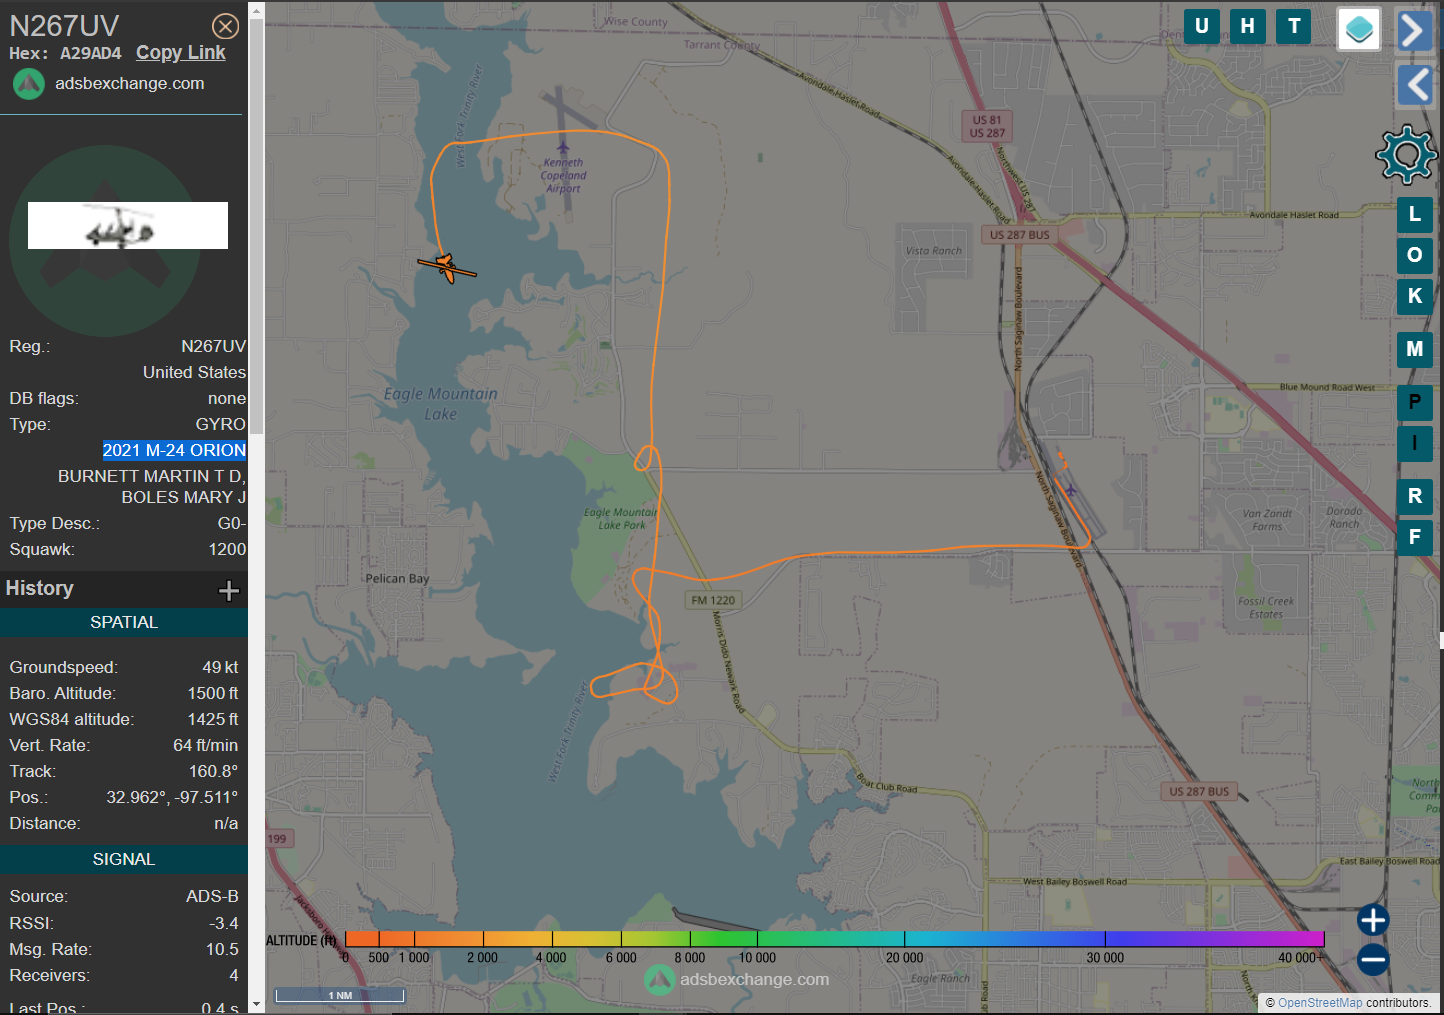Open the map layers selector icon
1444x1015 pixels.
1359,29
